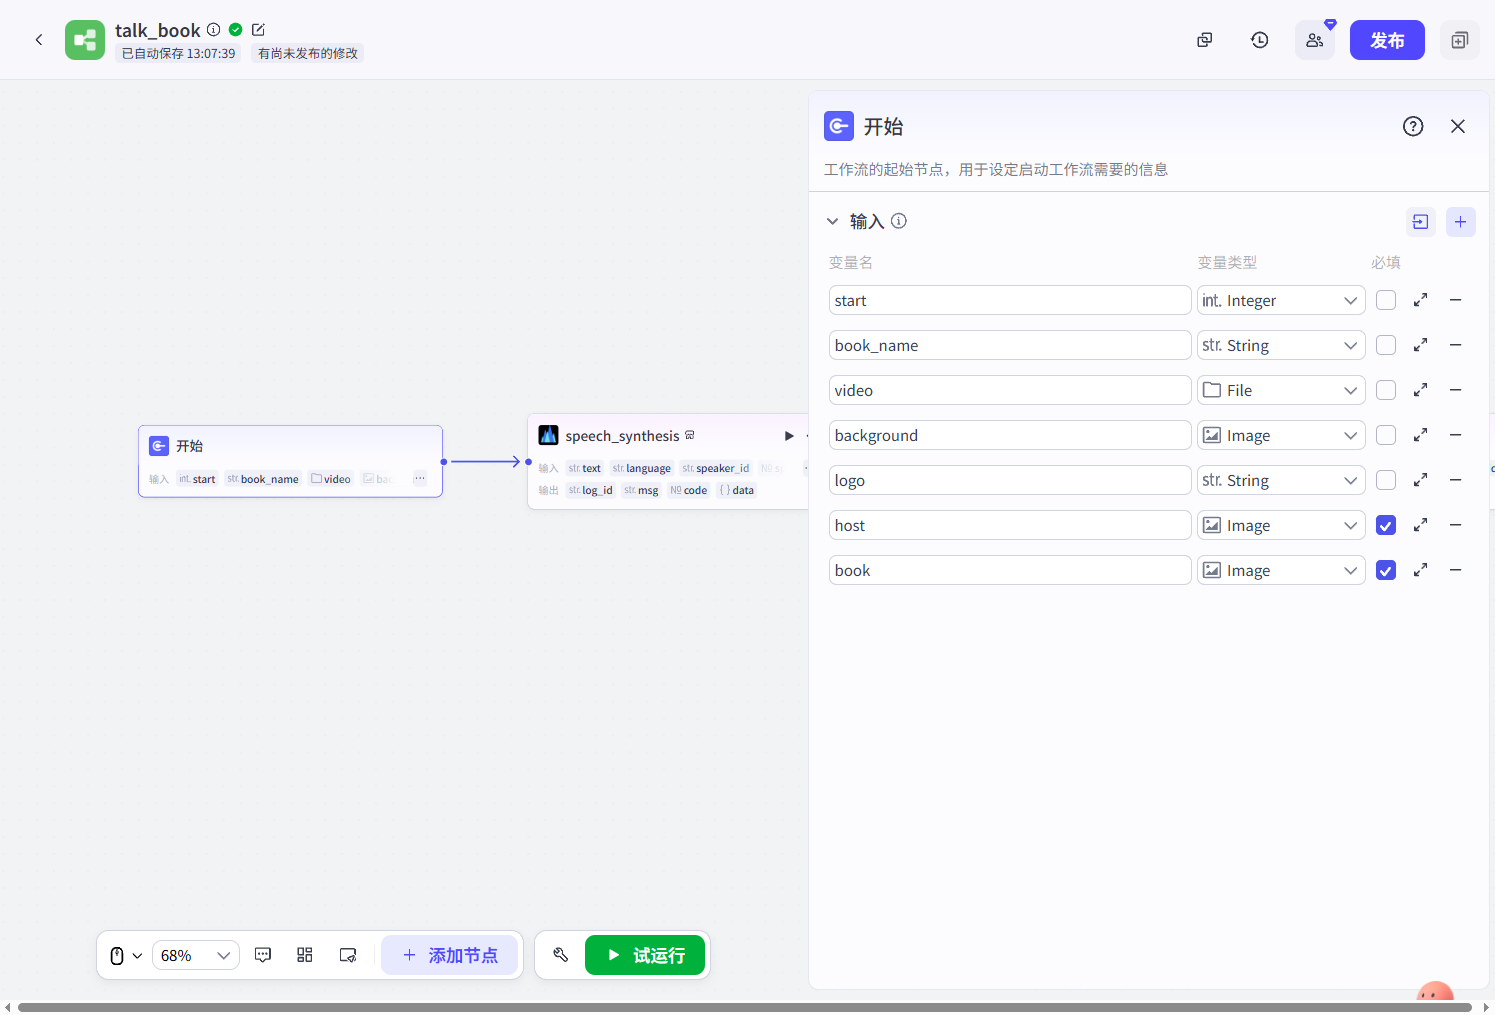This screenshot has width=1495, height=1015.
Task: Uncheck required for host variable
Action: pos(1386,525)
